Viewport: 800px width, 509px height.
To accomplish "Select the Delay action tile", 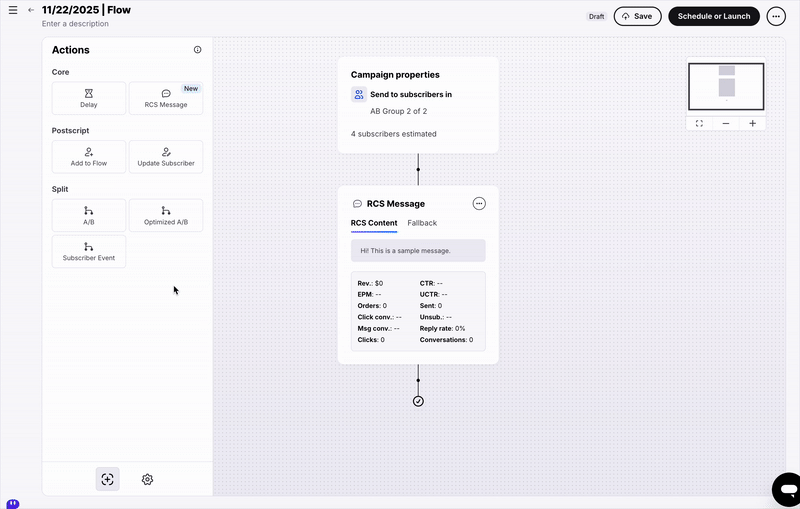I will 89,98.
